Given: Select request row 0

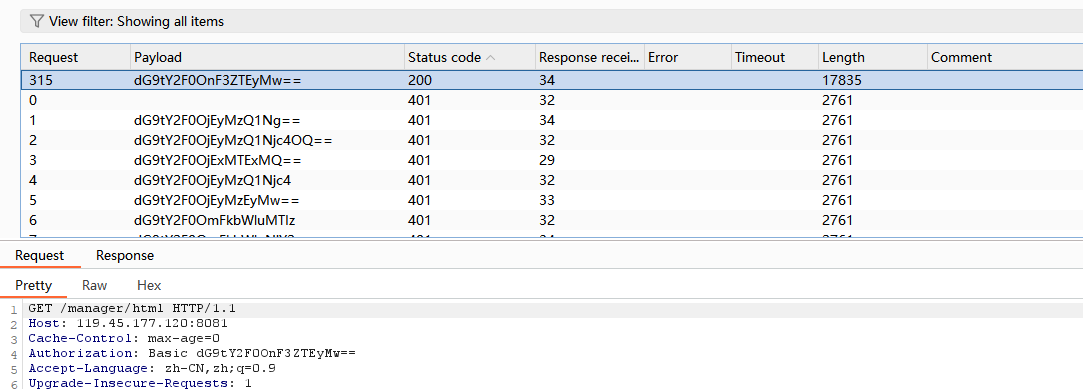Looking at the screenshot, I should (x=552, y=100).
